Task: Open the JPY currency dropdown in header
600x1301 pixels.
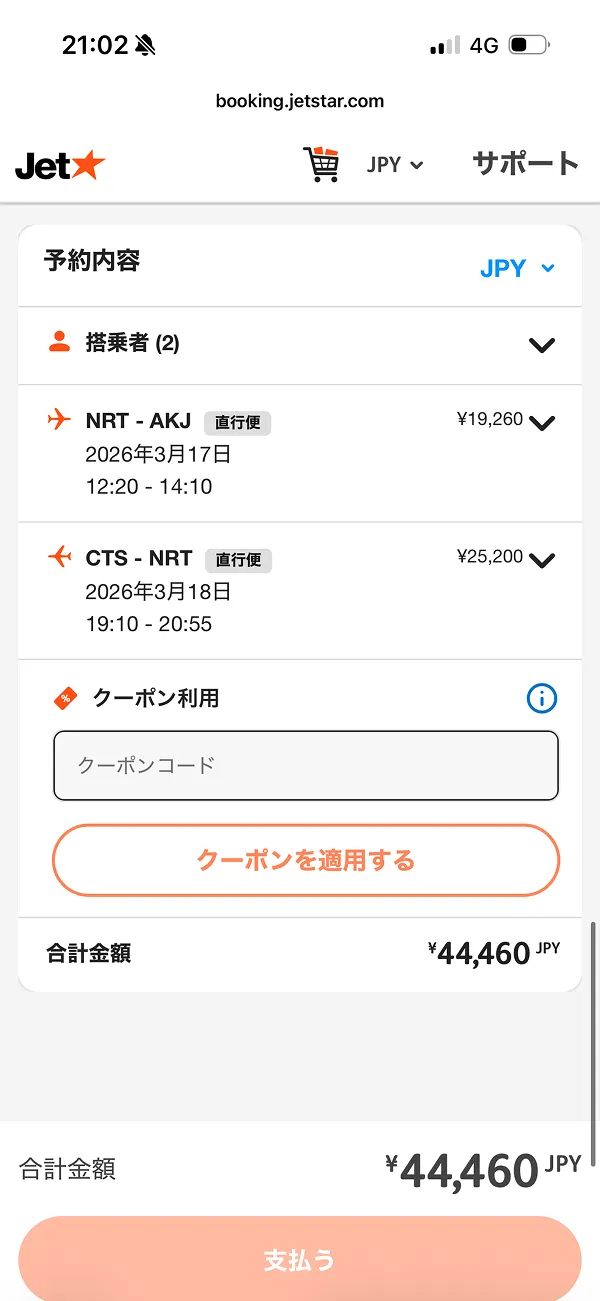Action: pyautogui.click(x=394, y=164)
